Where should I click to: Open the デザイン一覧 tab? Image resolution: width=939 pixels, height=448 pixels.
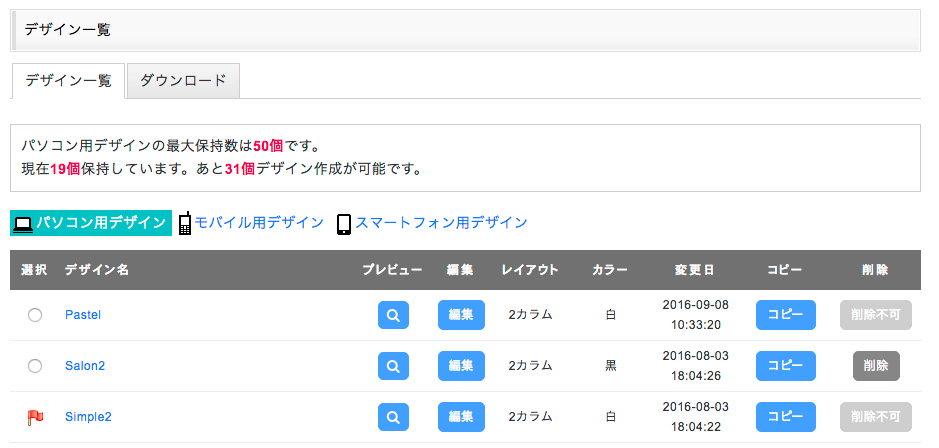68,81
